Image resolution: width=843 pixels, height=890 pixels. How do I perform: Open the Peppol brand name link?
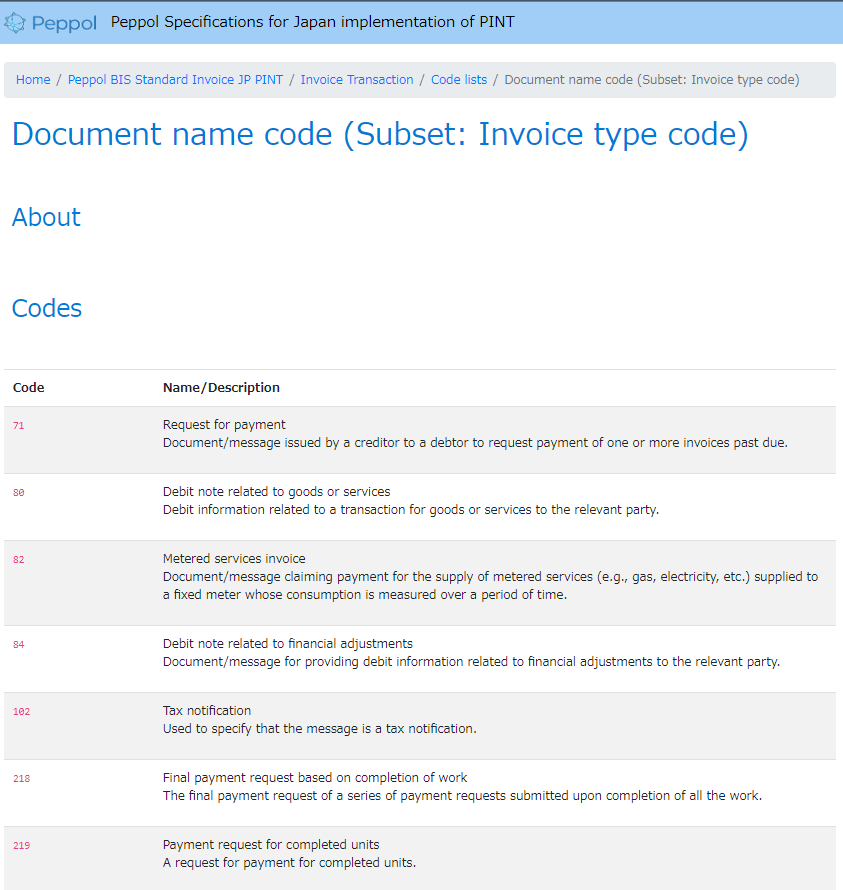point(64,23)
